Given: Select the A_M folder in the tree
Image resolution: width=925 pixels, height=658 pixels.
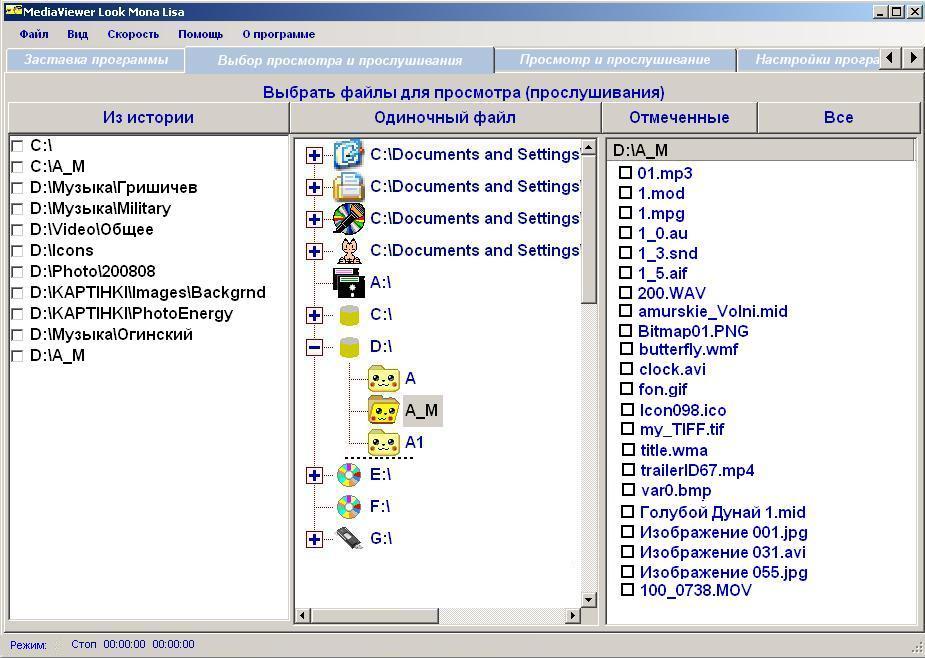Looking at the screenshot, I should pyautogui.click(x=422, y=411).
